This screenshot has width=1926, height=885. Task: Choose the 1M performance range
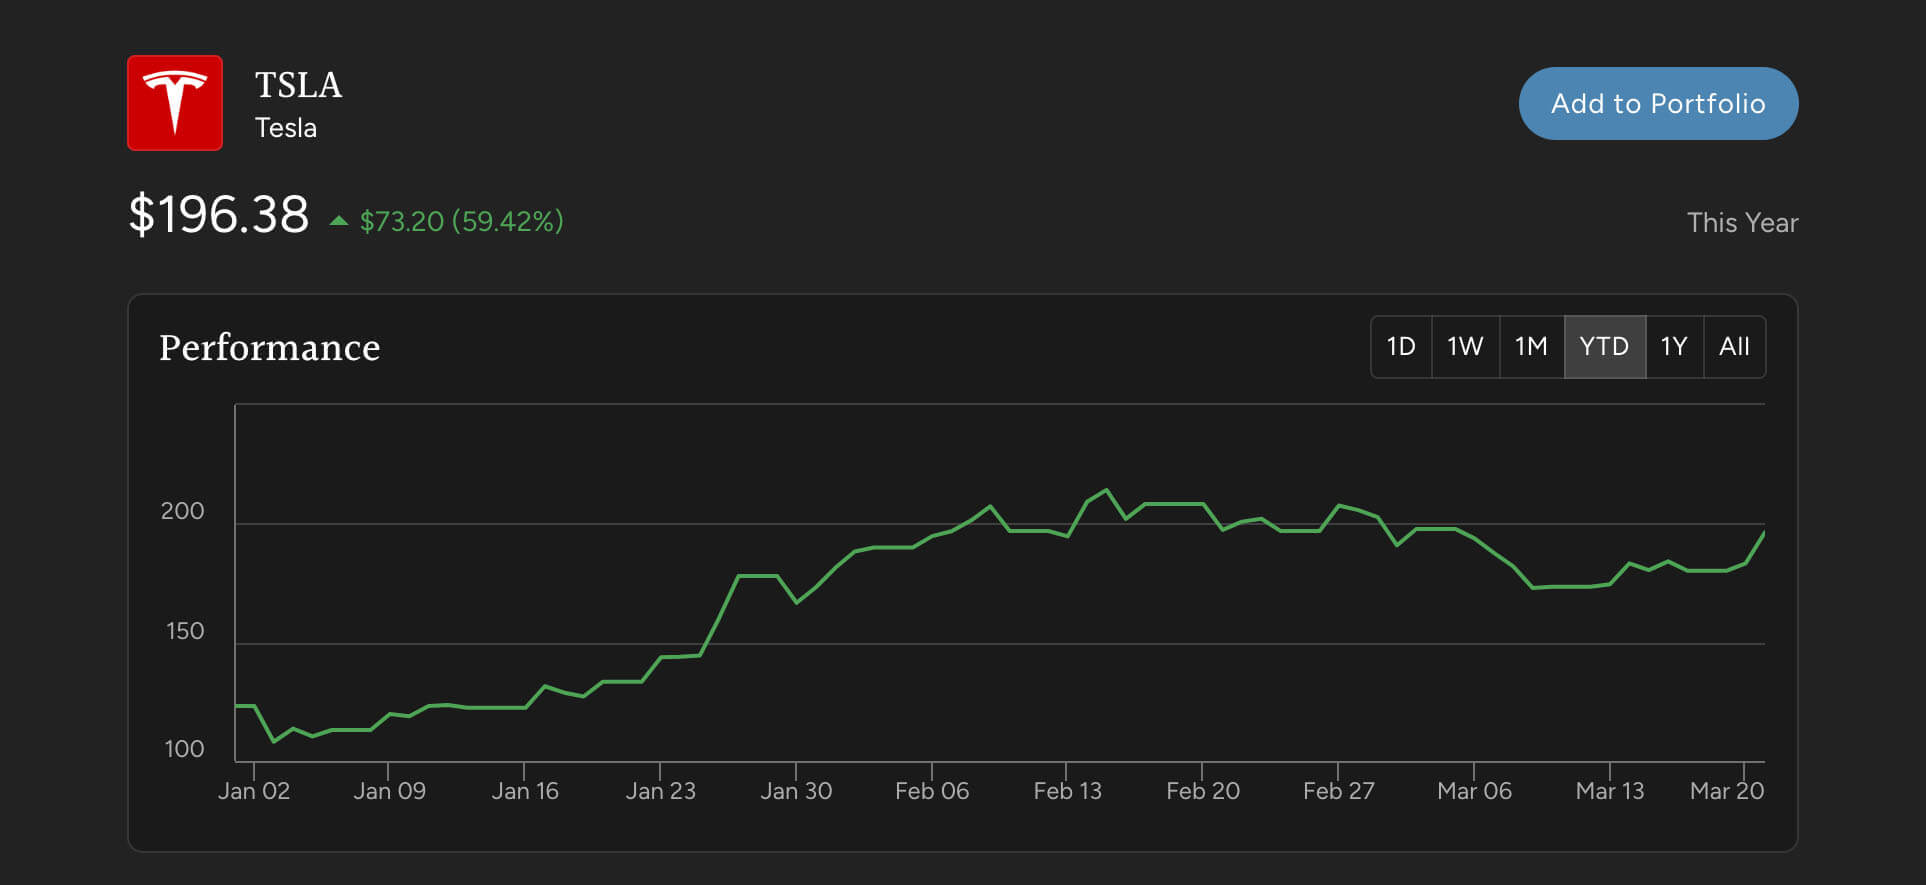(1531, 347)
